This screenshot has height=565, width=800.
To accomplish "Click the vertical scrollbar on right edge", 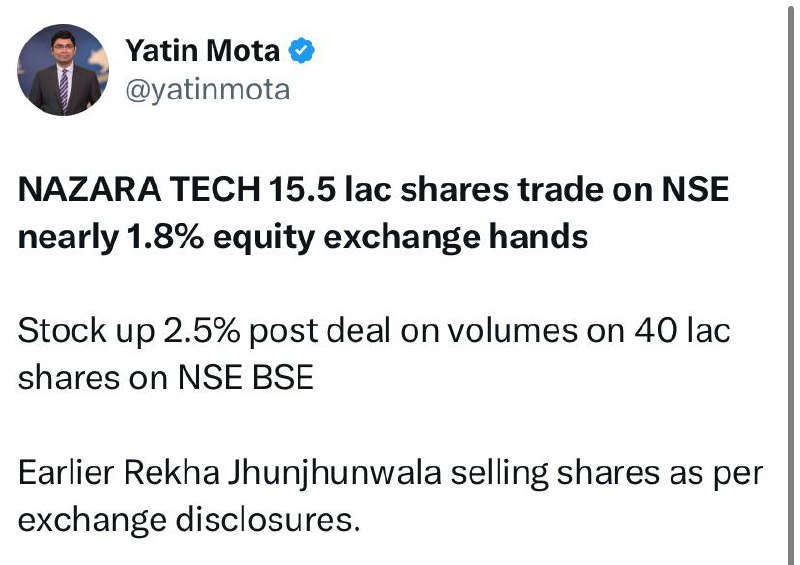I will pos(791,282).
